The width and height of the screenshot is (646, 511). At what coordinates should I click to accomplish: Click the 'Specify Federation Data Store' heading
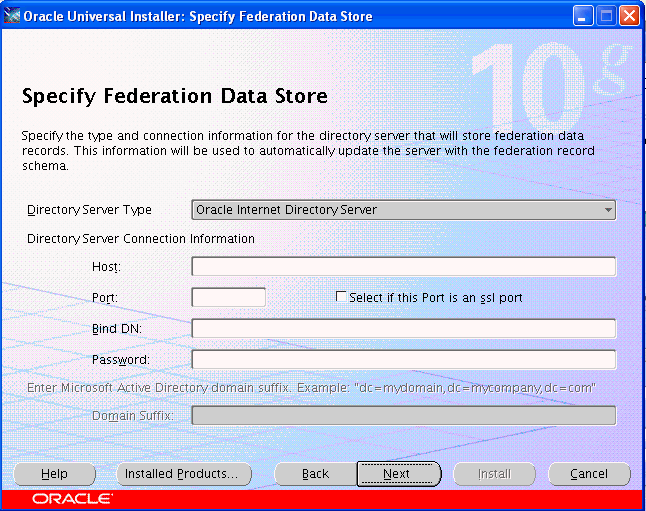pos(175,96)
